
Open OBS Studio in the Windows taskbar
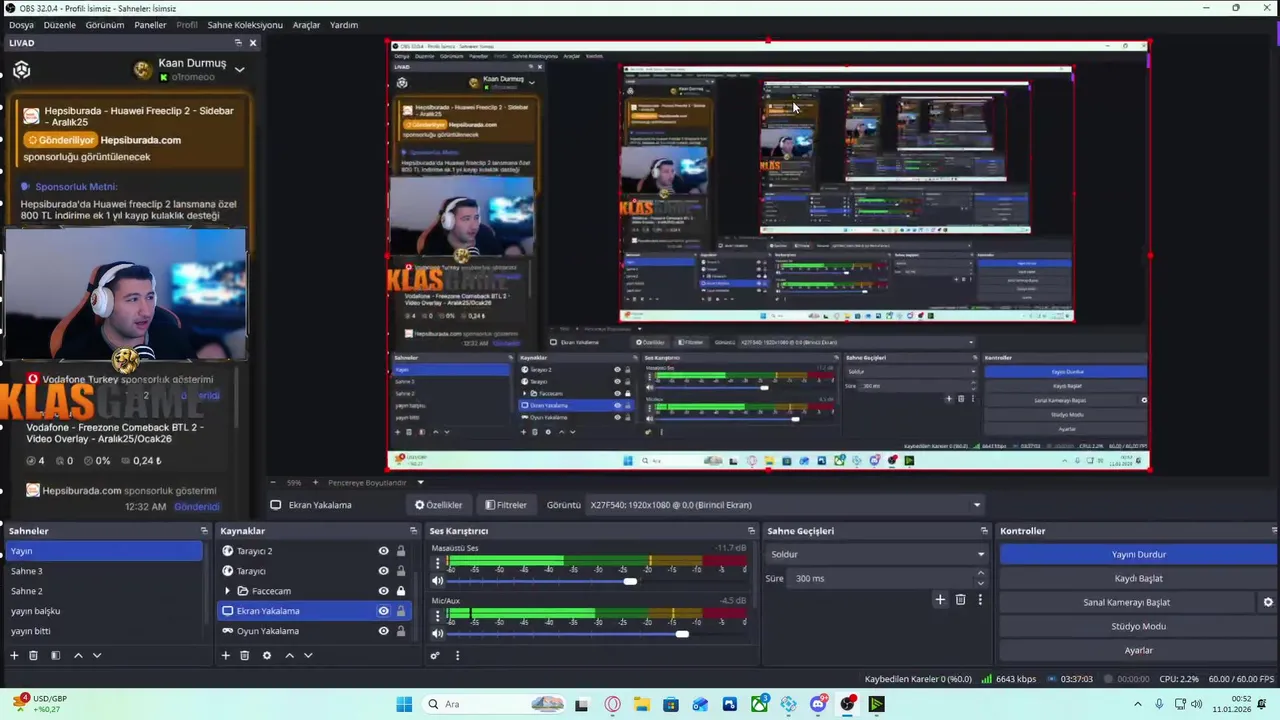click(848, 704)
